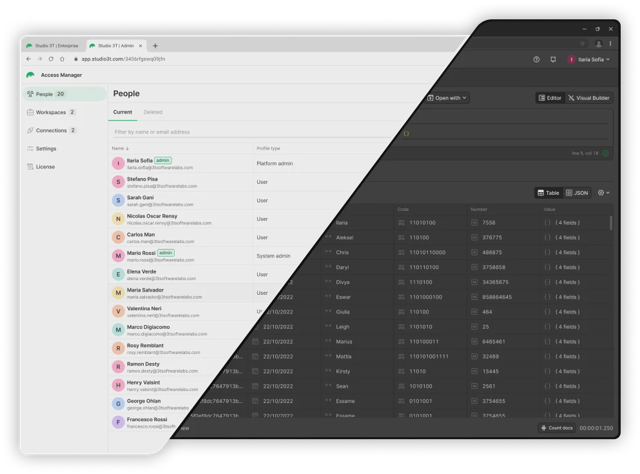Open Connections in the sidebar

51,131
